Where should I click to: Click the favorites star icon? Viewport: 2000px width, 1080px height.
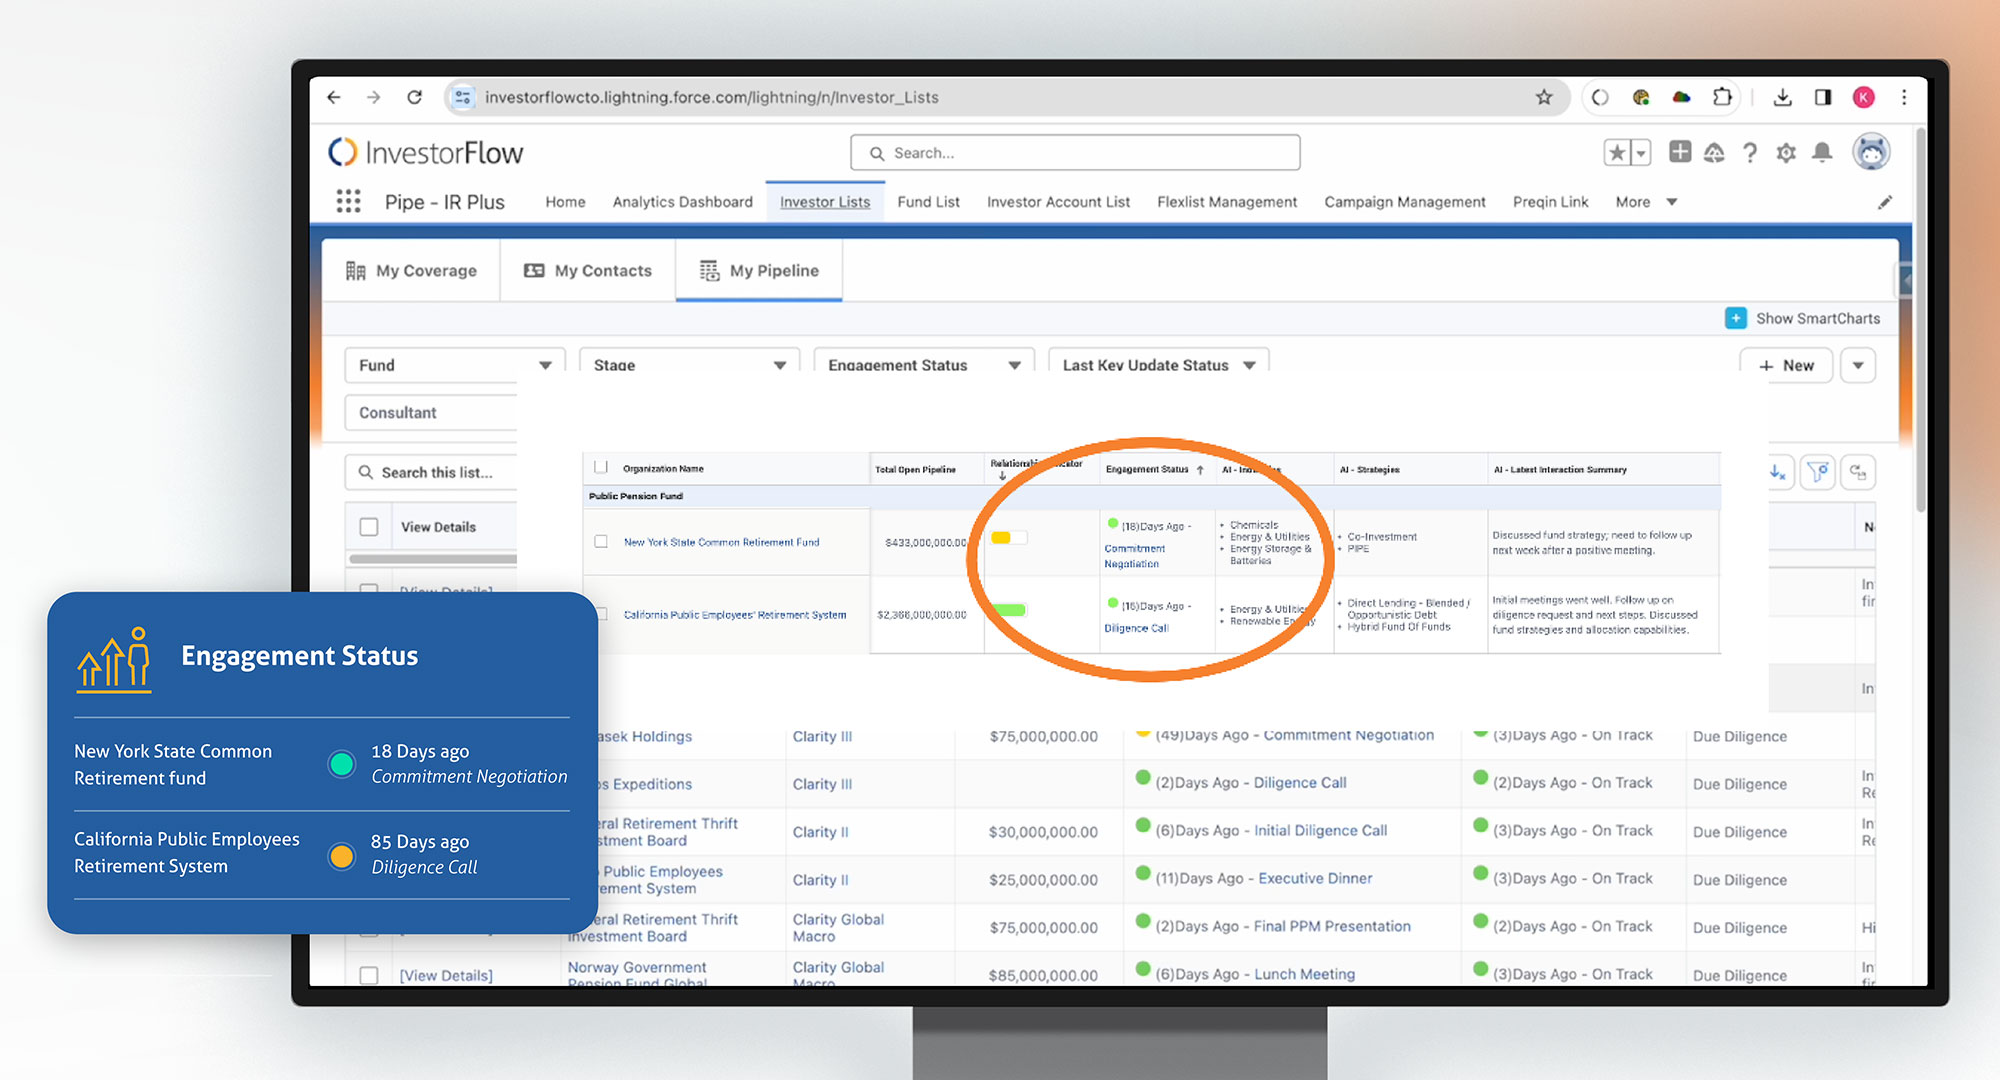tap(1618, 152)
